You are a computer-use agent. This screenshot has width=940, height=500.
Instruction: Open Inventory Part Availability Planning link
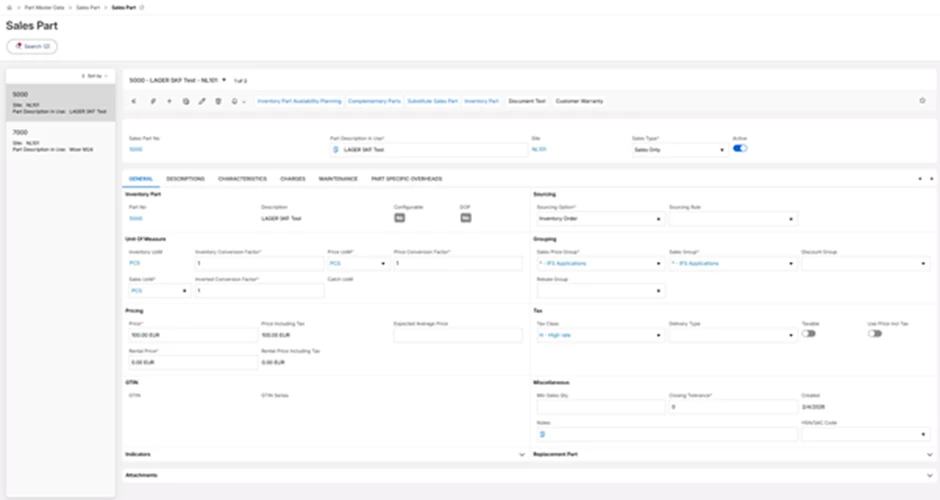(x=299, y=101)
